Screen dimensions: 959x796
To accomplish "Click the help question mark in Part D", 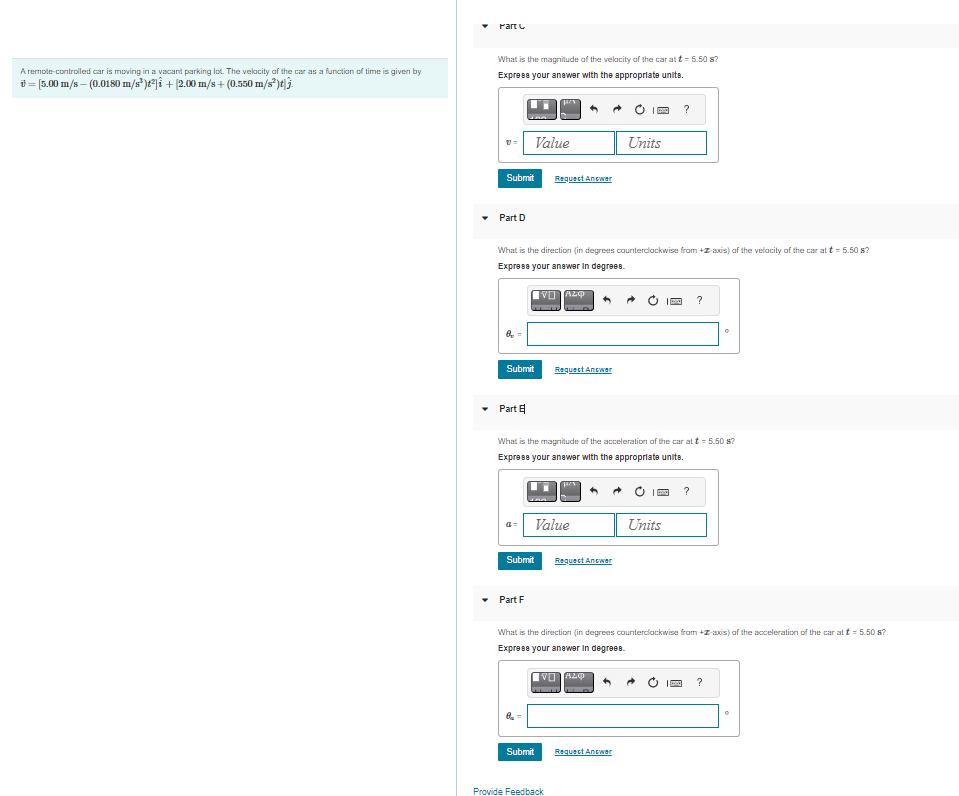I will point(700,299).
